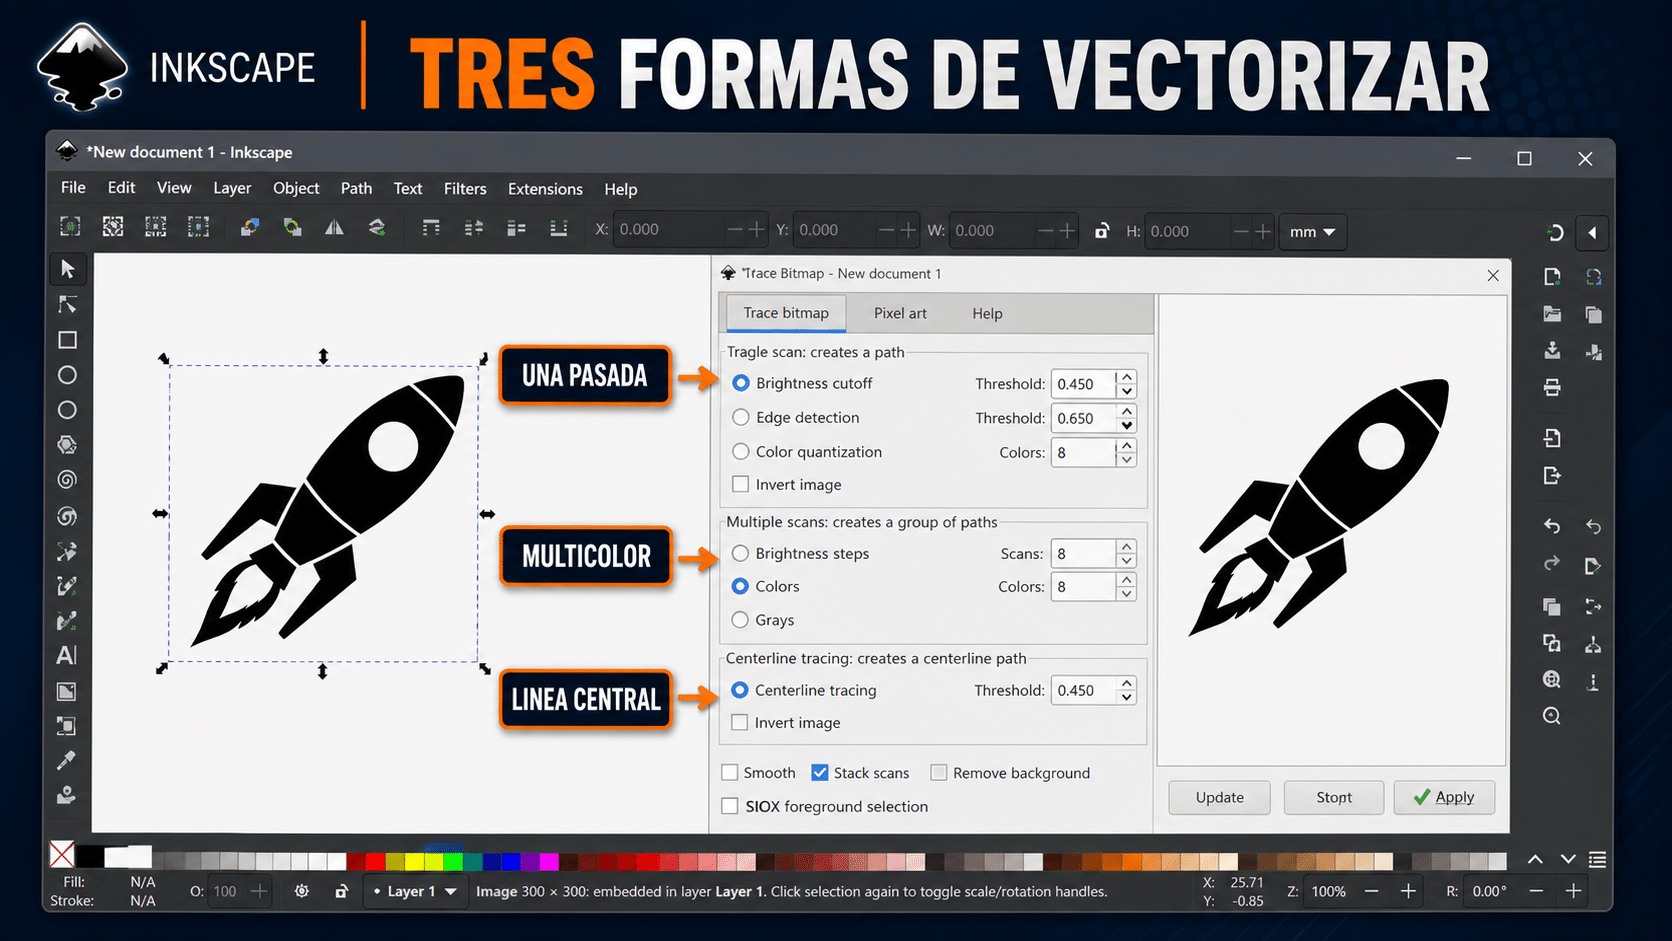This screenshot has height=941, width=1672.
Task: Click the Open file folder icon in right bar
Action: point(1552,314)
